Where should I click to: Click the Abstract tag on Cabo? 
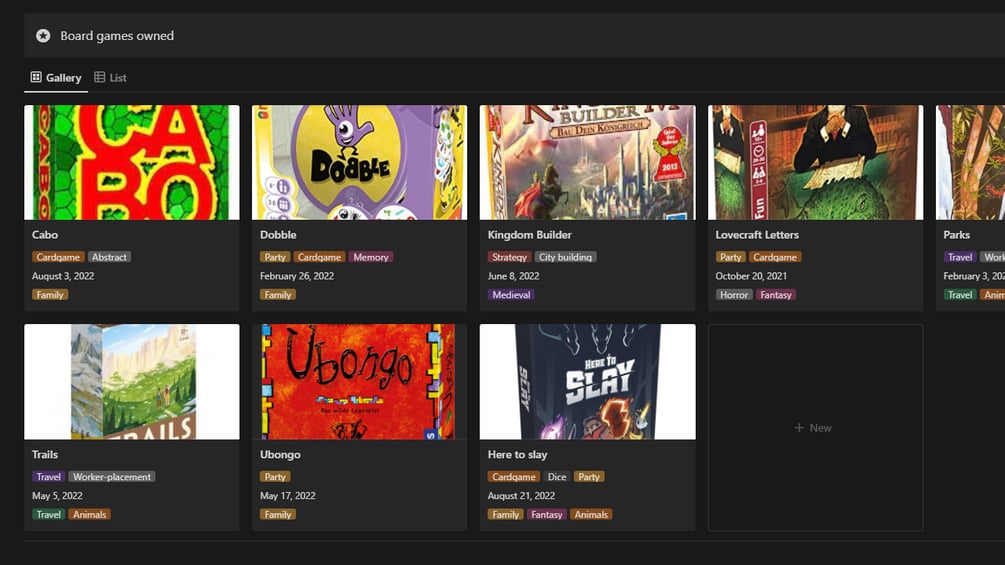[x=109, y=257]
